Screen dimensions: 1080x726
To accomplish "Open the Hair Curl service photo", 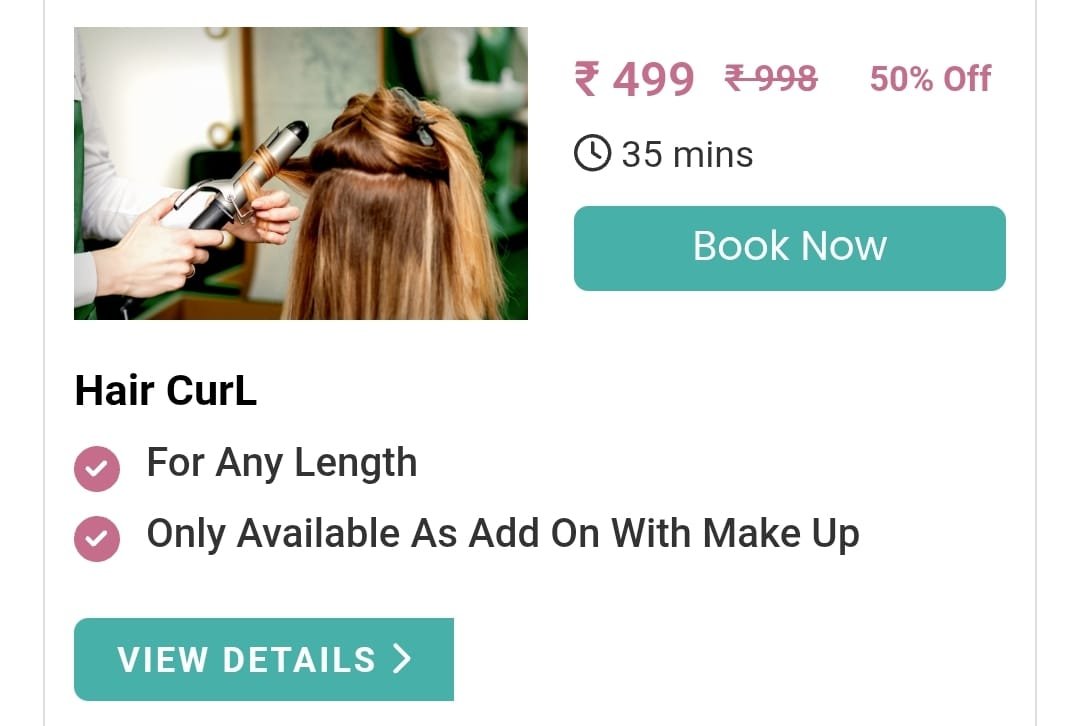I will point(301,173).
